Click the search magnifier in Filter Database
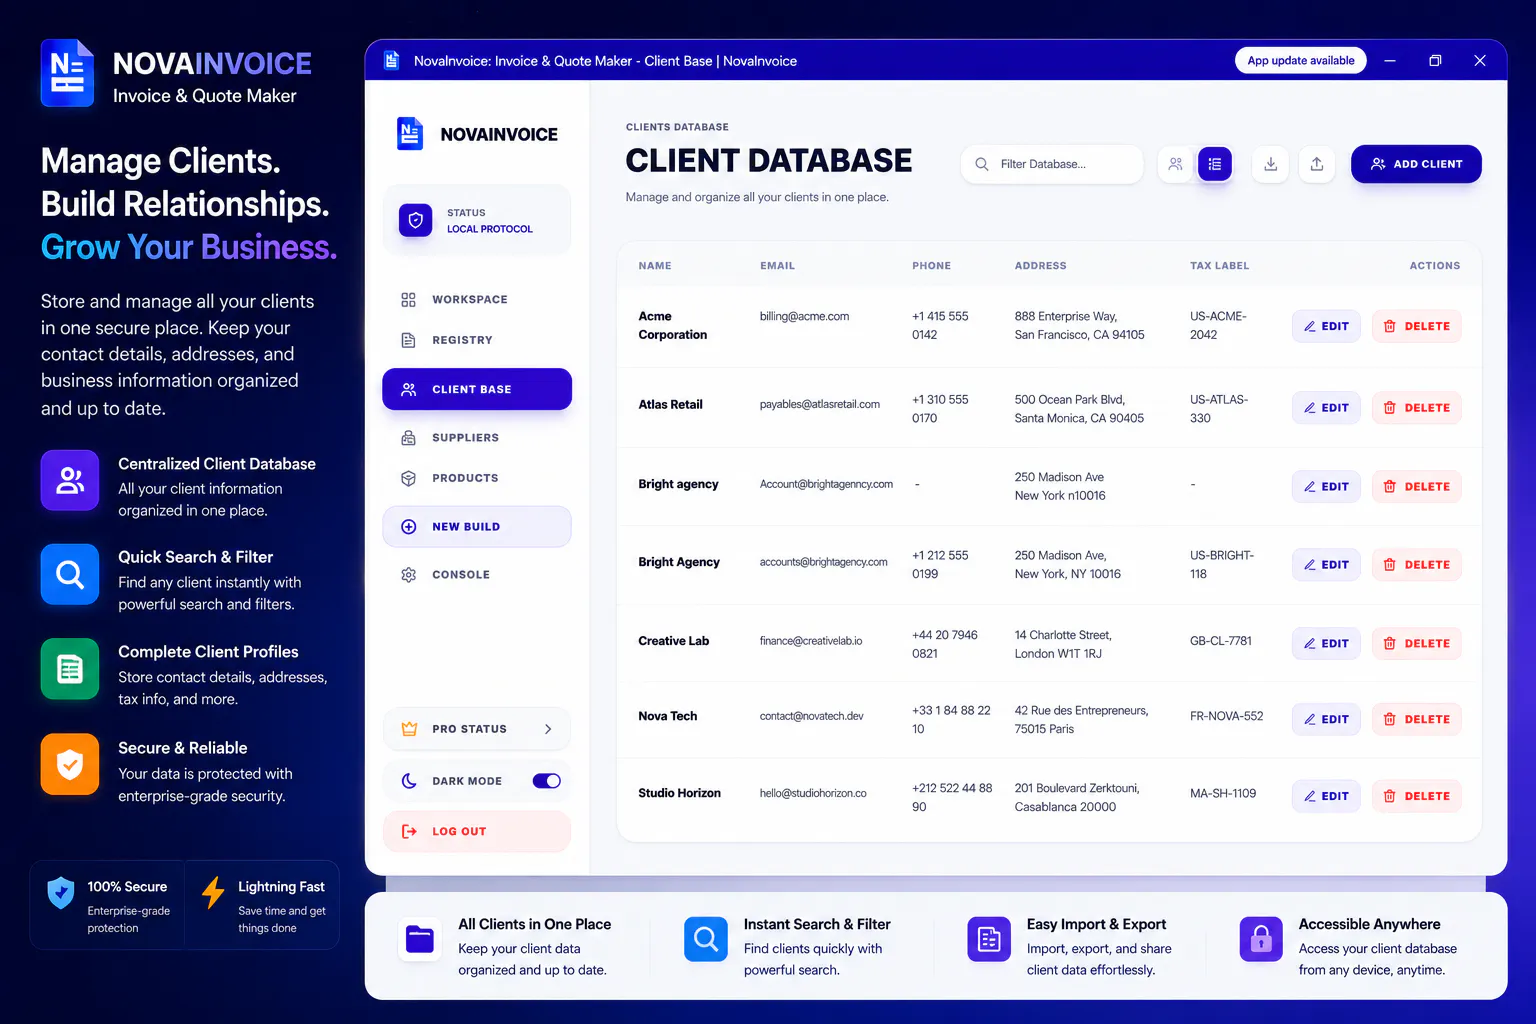Screen dimensions: 1536x1024 [982, 164]
